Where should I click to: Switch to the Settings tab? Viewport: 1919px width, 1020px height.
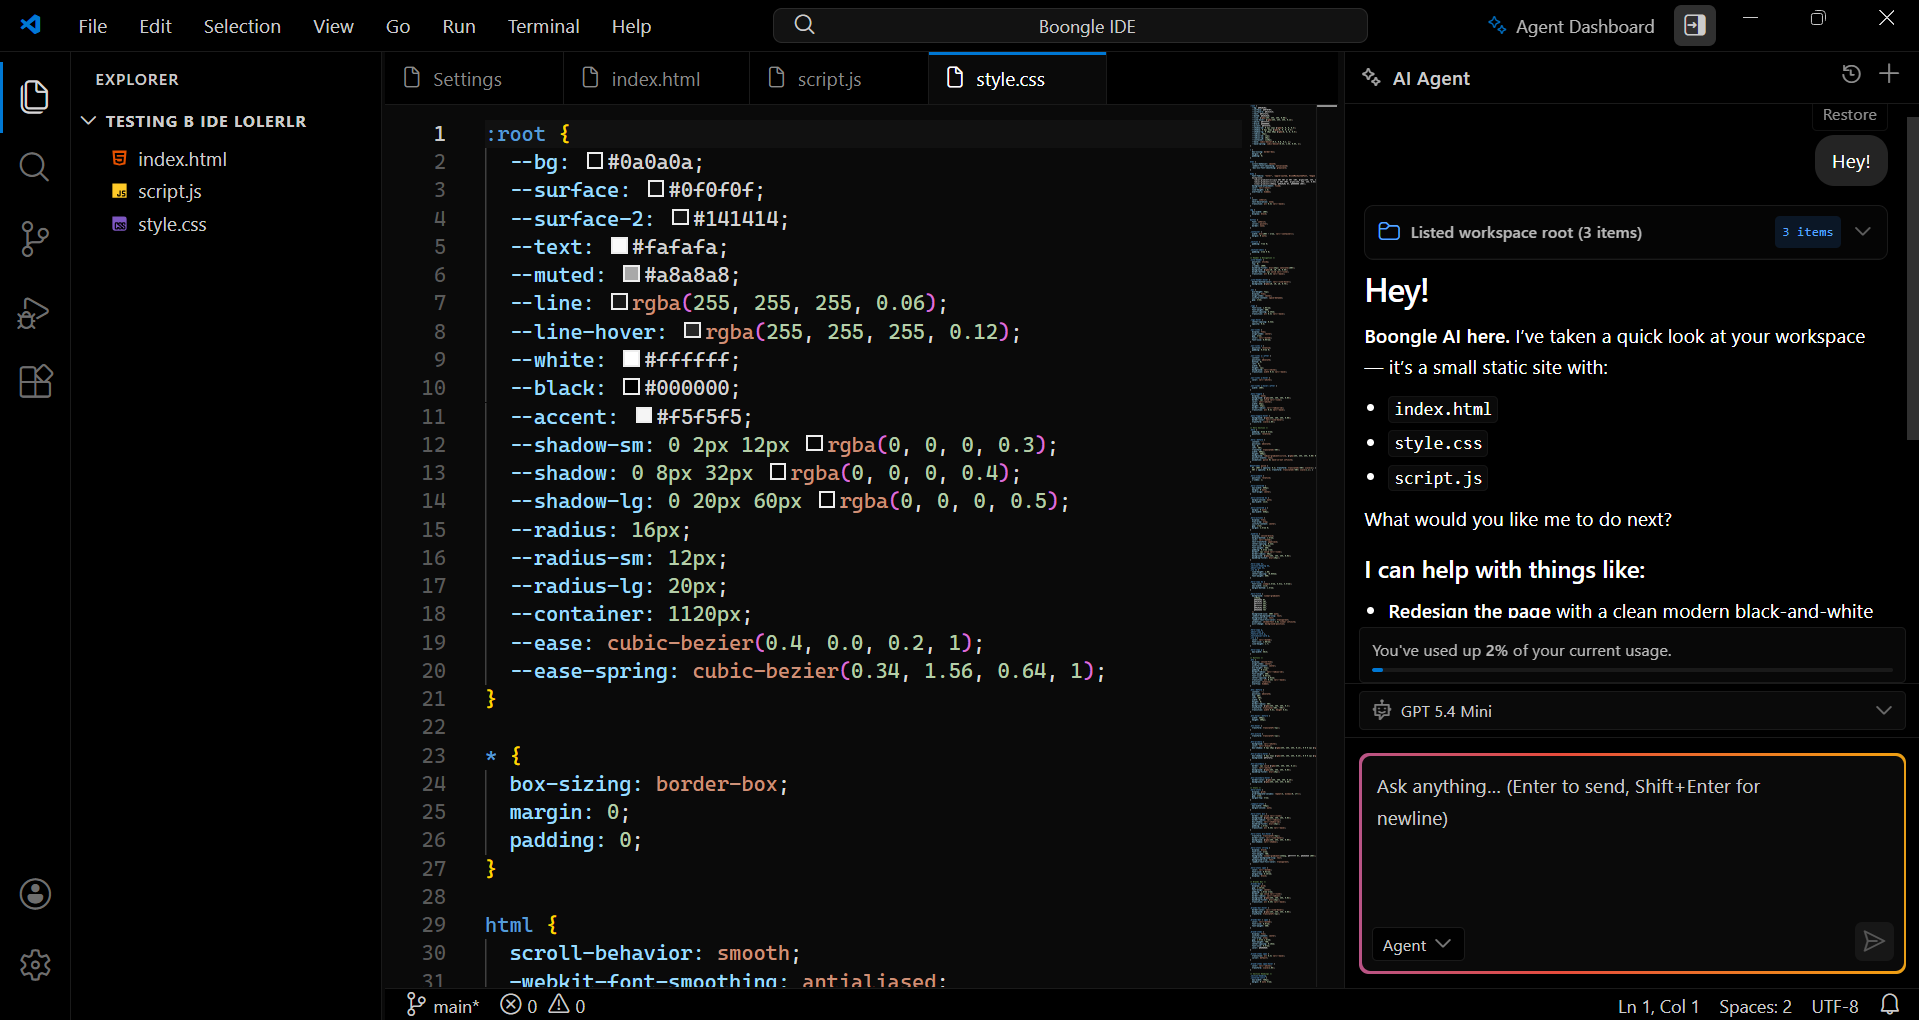click(x=474, y=79)
